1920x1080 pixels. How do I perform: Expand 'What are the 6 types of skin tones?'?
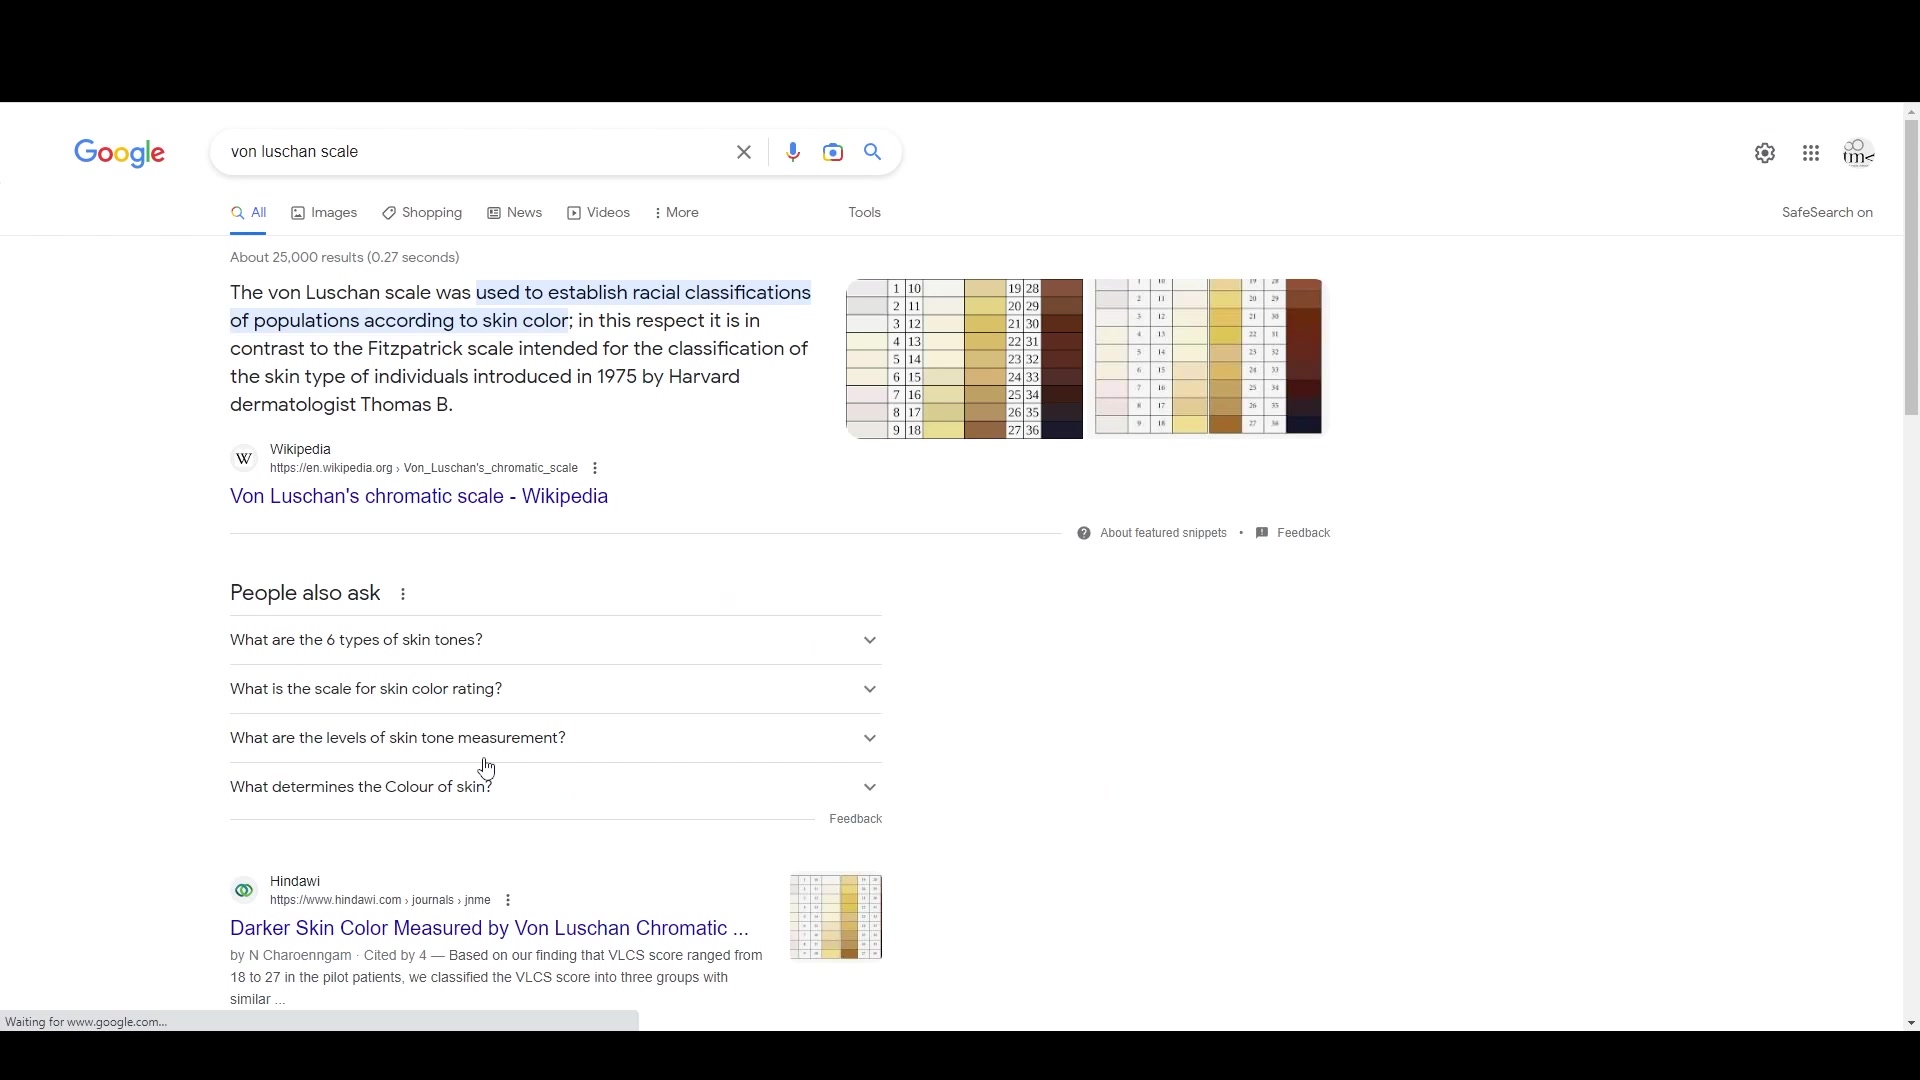(x=555, y=640)
